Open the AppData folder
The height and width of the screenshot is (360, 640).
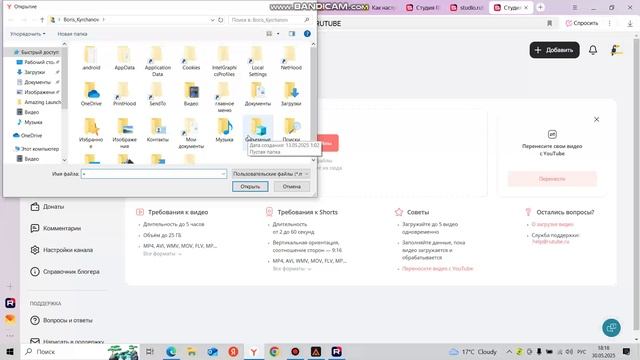tap(124, 58)
